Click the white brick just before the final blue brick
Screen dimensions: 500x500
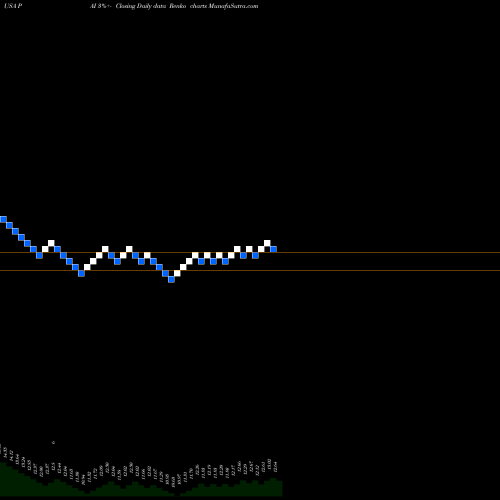pyautogui.click(x=267, y=243)
